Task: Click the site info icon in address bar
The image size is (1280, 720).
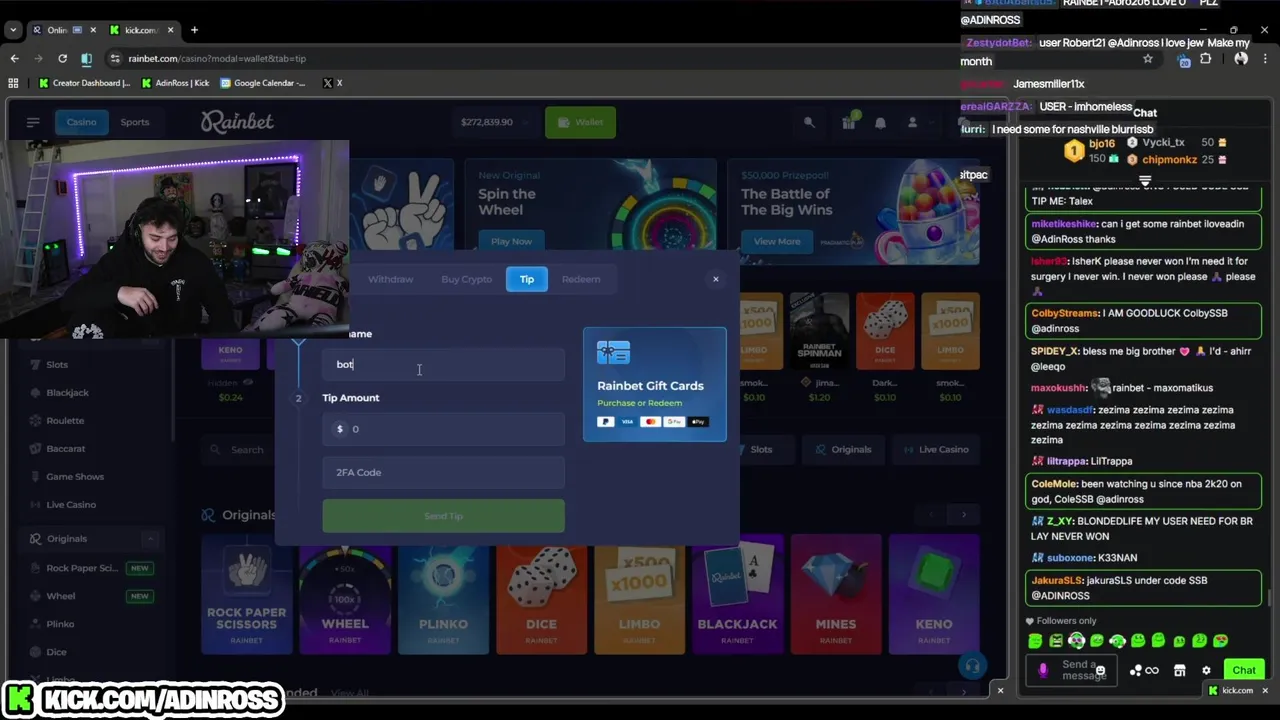Action: point(115,58)
